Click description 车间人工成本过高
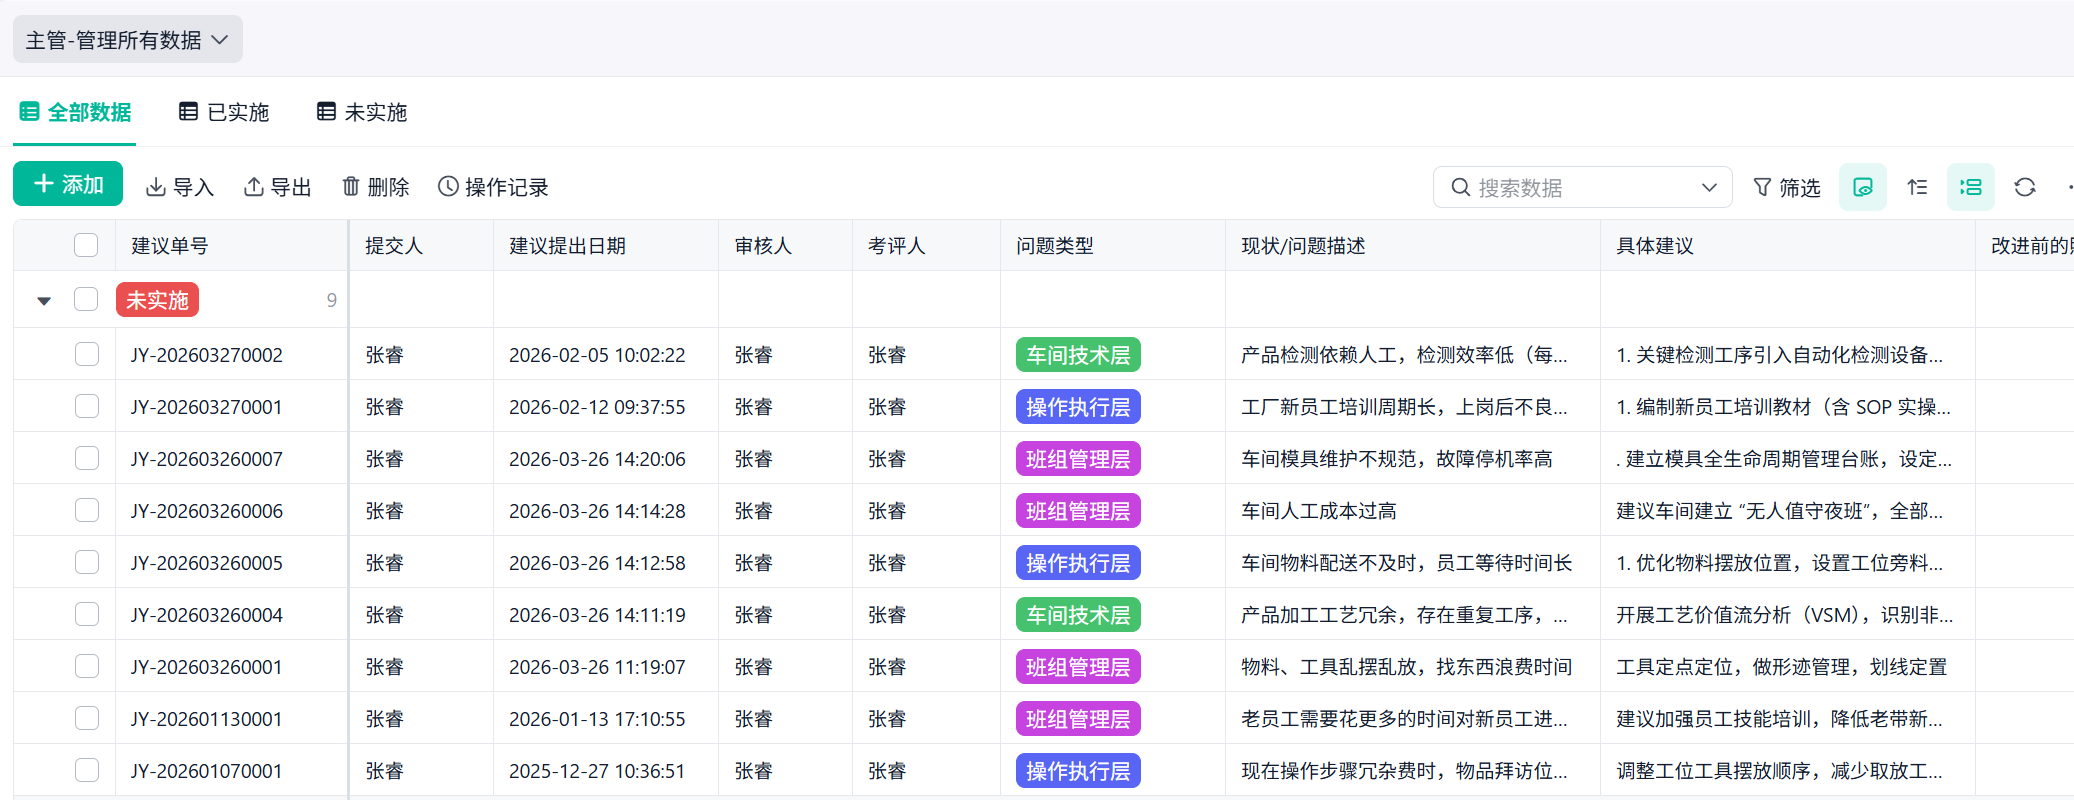The width and height of the screenshot is (2074, 800). 1319,511
